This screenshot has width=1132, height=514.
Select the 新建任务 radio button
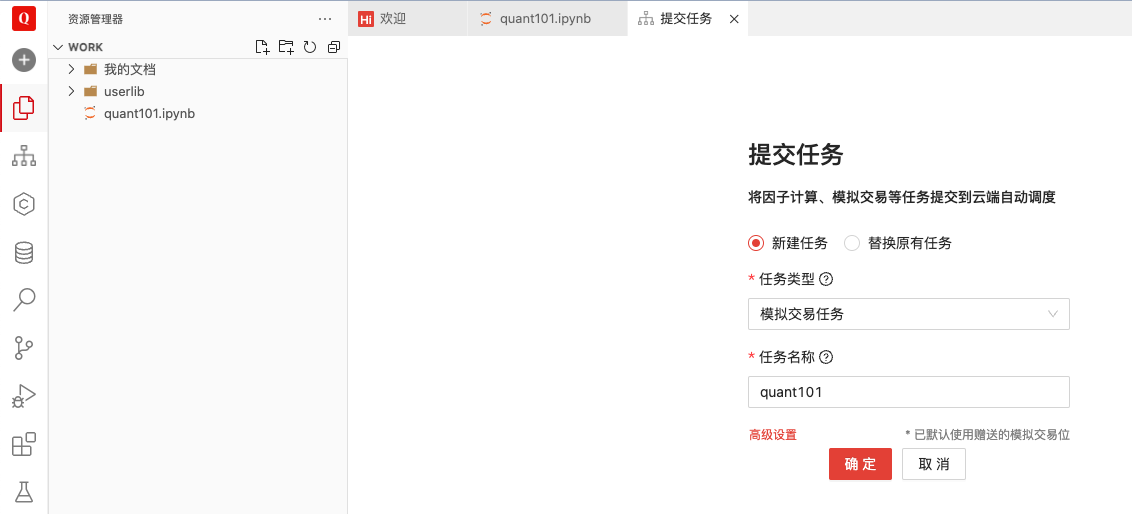click(756, 243)
